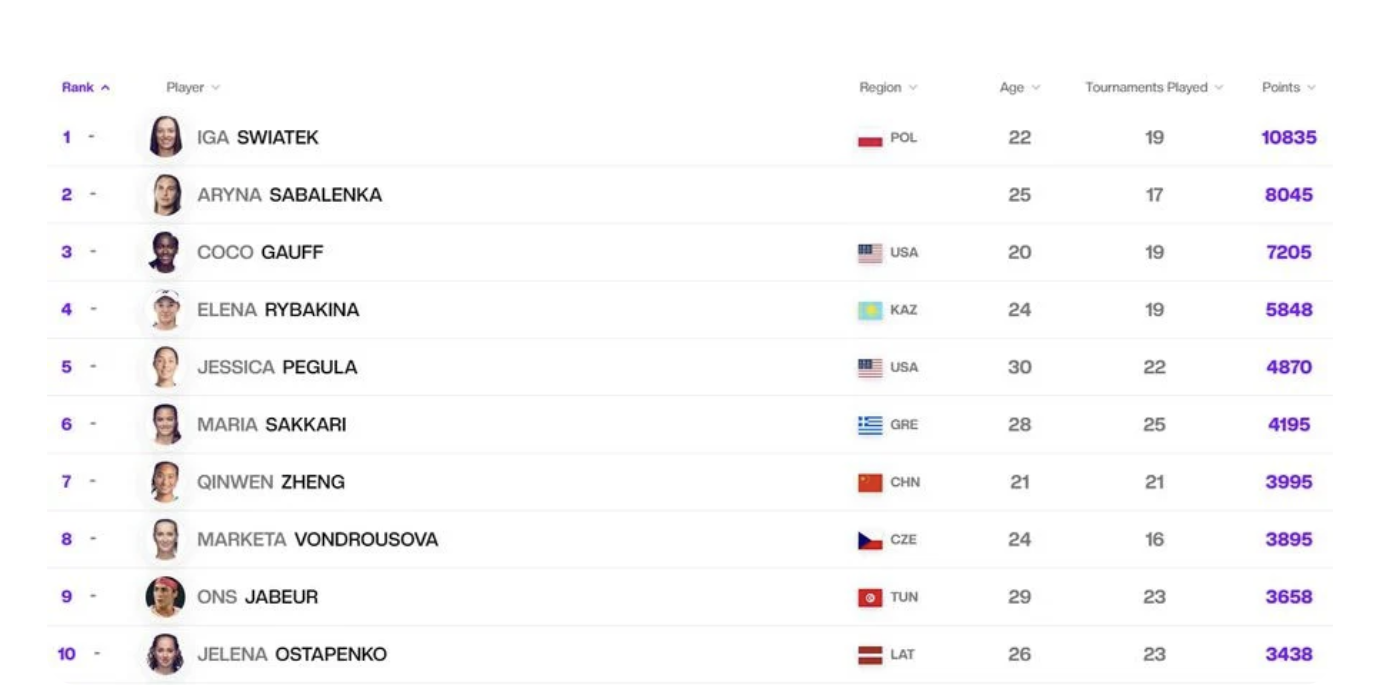The width and height of the screenshot is (1384, 696).
Task: Click Iga Swiatek's points total 10835
Action: pyautogui.click(x=1289, y=138)
